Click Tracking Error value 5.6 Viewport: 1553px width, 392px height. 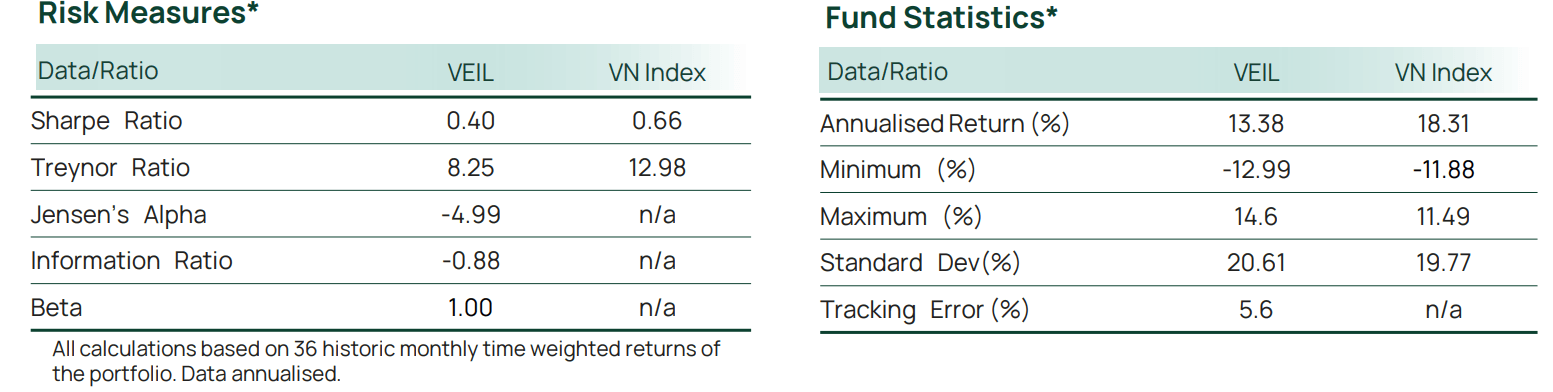[1256, 310]
